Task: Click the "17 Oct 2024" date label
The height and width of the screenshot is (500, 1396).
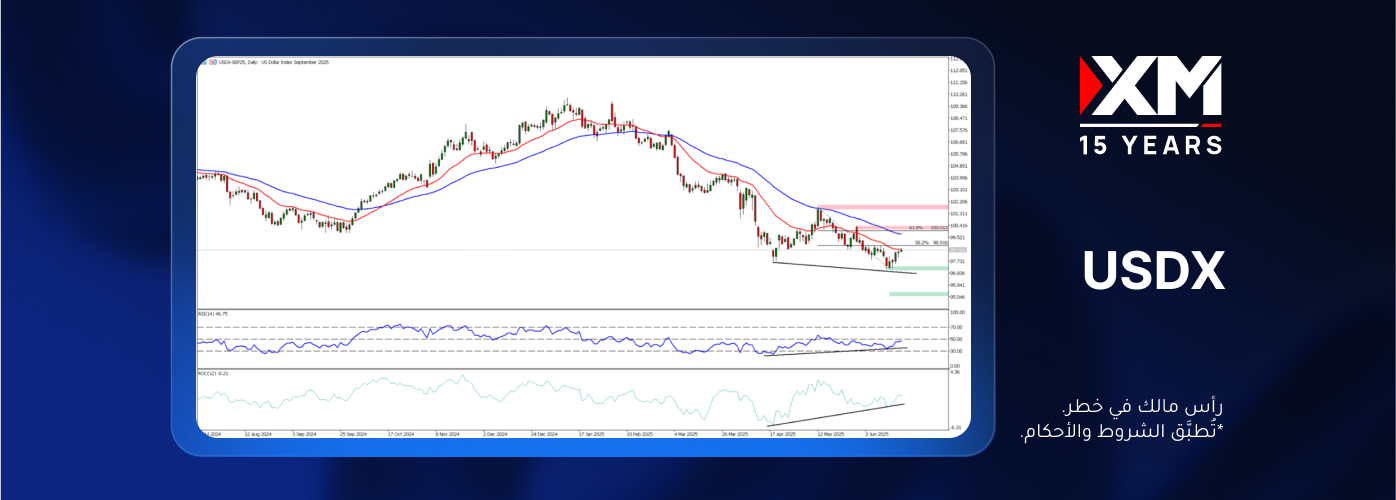Action: pyautogui.click(x=401, y=435)
